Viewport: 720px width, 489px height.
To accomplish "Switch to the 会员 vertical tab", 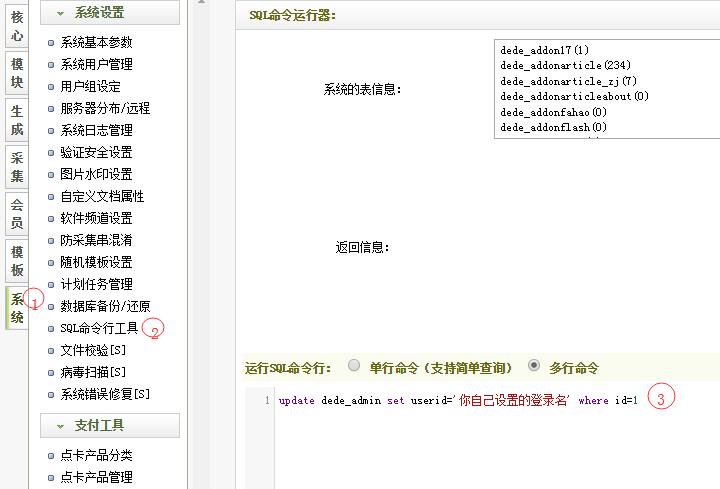I will pos(17,214).
